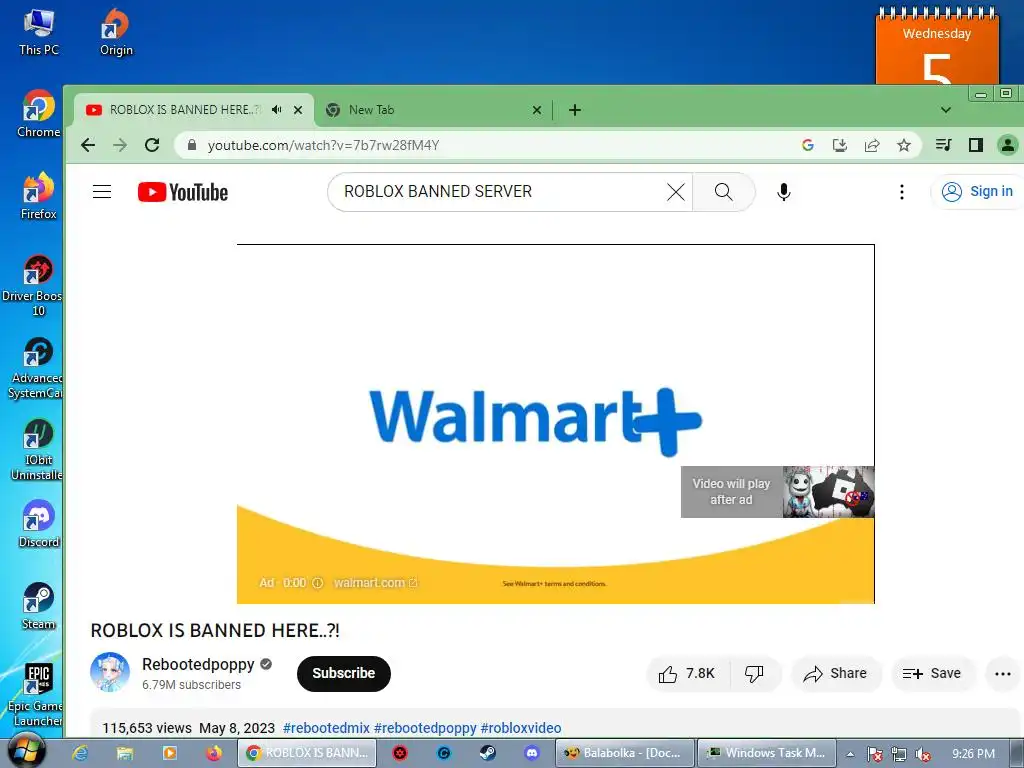Open the YouTube guide hamburger menu
Viewport: 1024px width, 768px height.
(x=102, y=191)
